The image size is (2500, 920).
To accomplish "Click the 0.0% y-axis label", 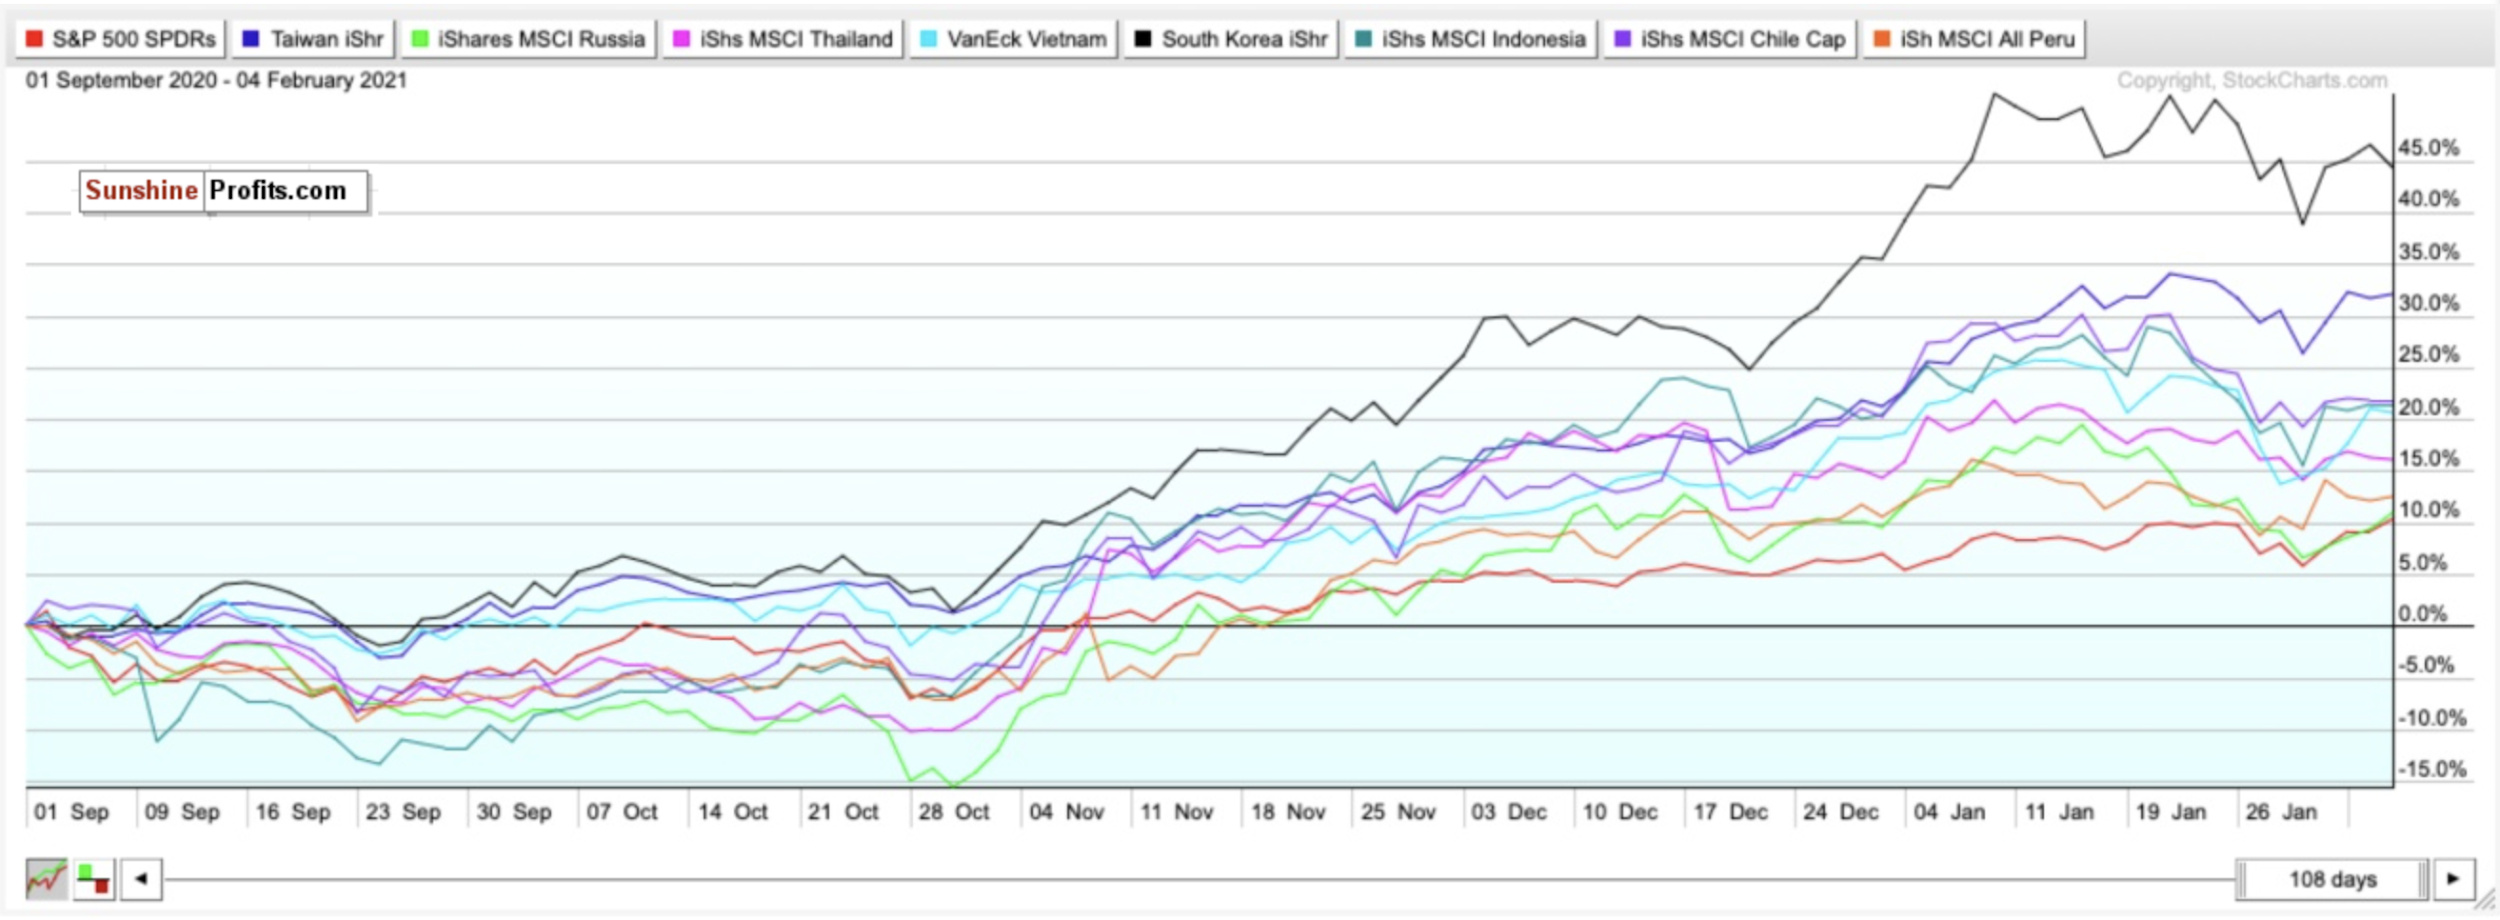I will [2424, 614].
